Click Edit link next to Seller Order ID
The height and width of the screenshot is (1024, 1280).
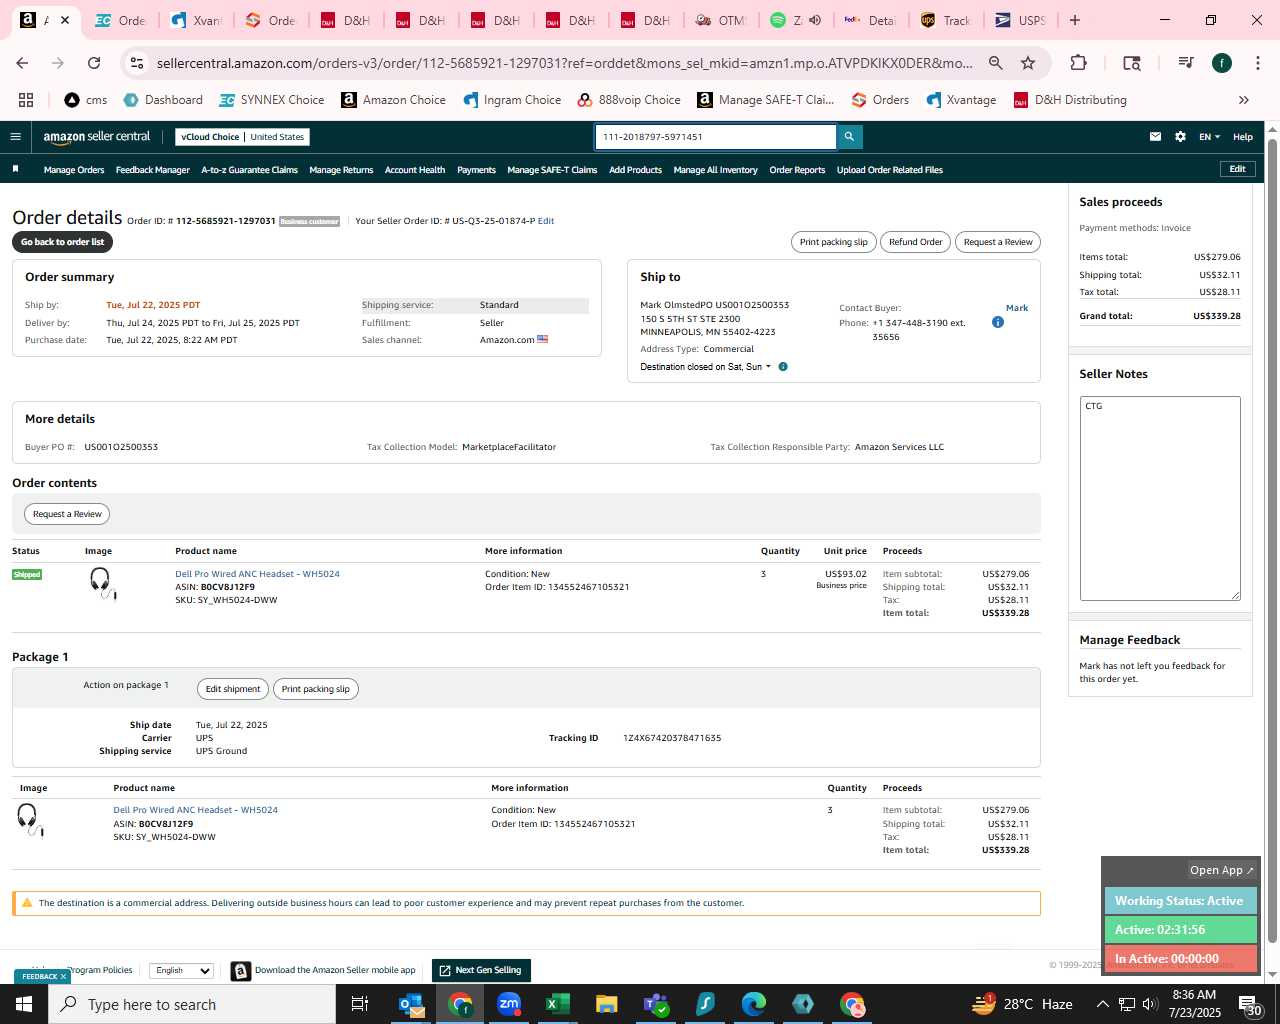coord(546,221)
